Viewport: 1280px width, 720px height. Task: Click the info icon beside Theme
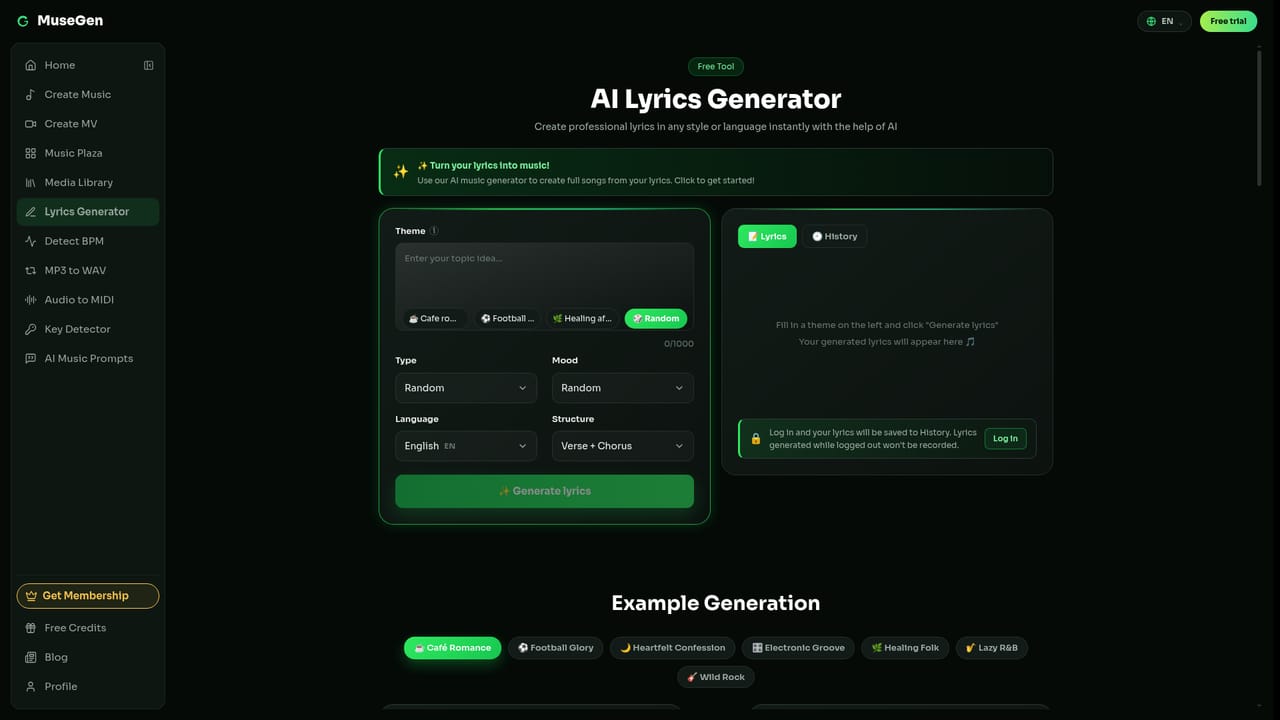(x=434, y=231)
